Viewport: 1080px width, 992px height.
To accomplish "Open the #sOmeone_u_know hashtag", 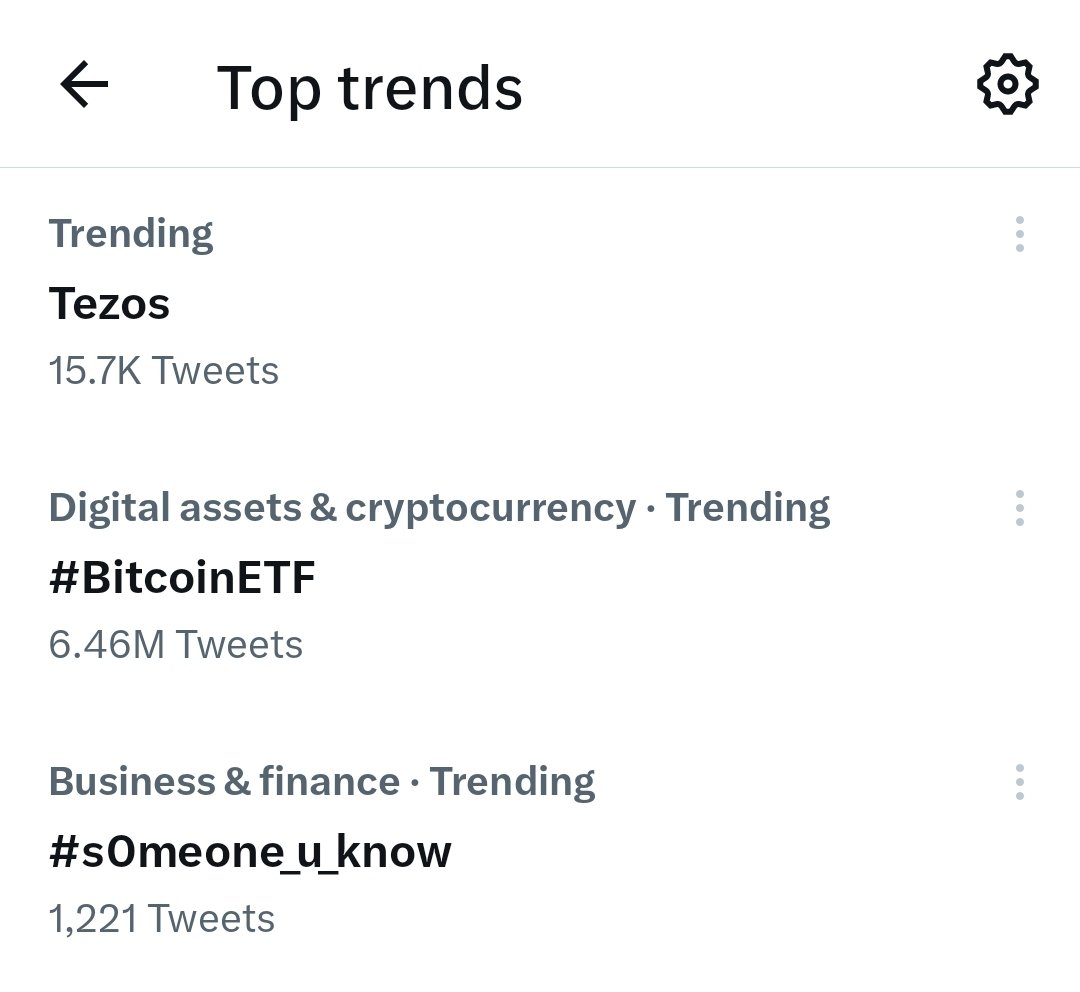I will pos(250,852).
